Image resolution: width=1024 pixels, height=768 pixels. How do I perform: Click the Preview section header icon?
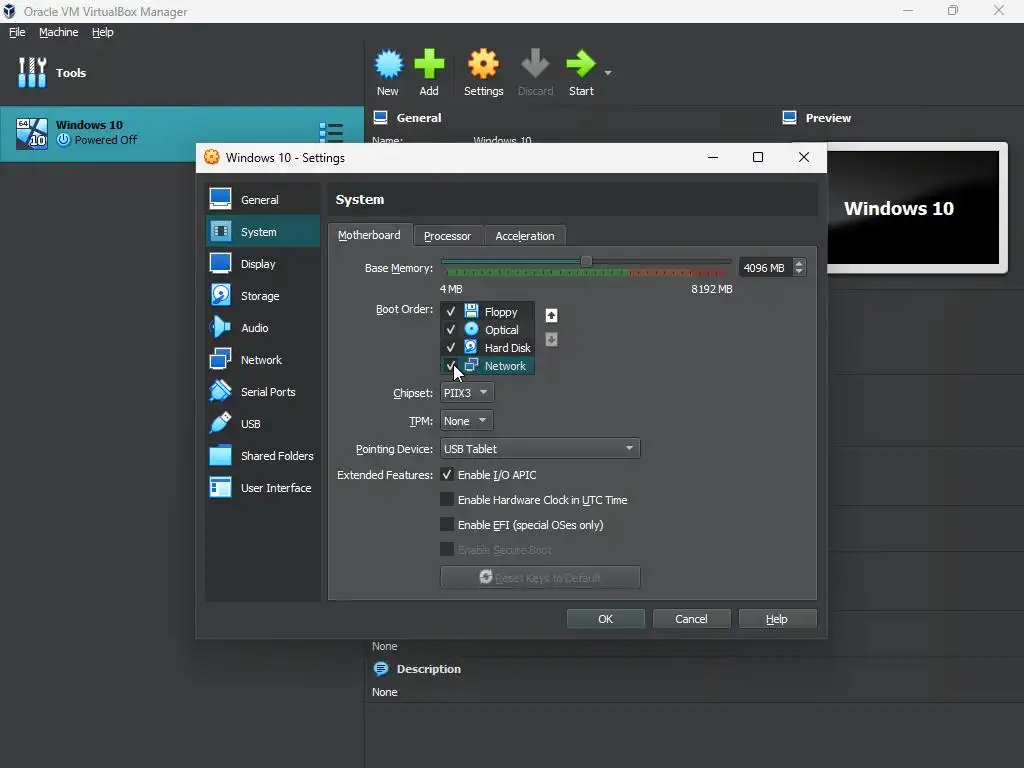click(789, 118)
